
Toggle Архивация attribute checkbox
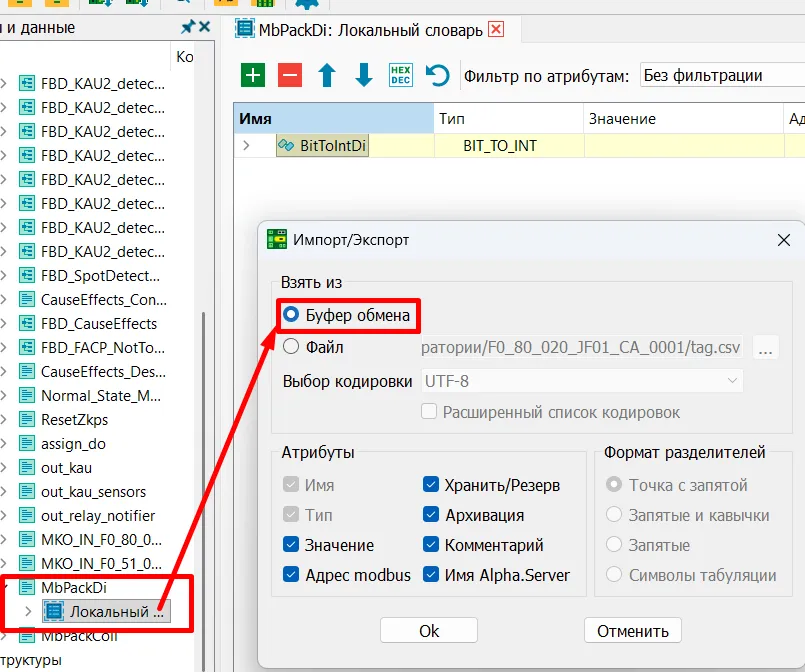pyautogui.click(x=431, y=514)
